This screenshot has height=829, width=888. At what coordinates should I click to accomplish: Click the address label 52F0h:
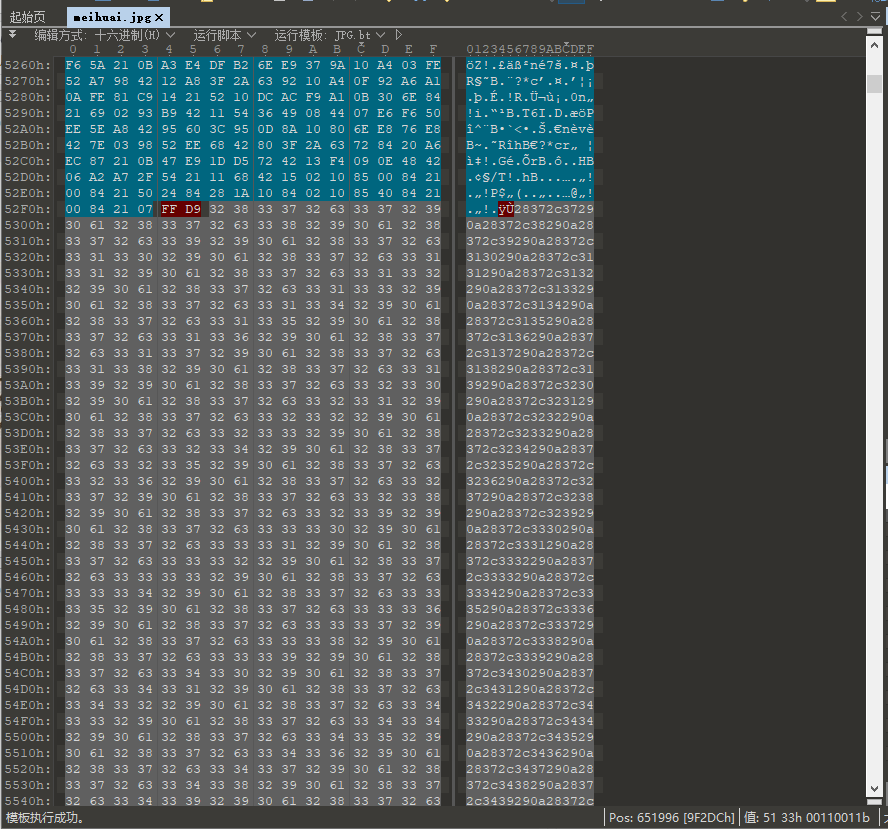click(28, 209)
